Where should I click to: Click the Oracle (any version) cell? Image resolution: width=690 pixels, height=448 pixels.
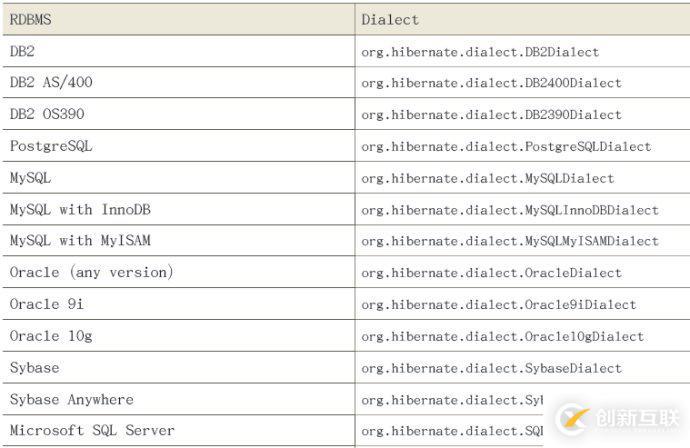tap(91, 272)
